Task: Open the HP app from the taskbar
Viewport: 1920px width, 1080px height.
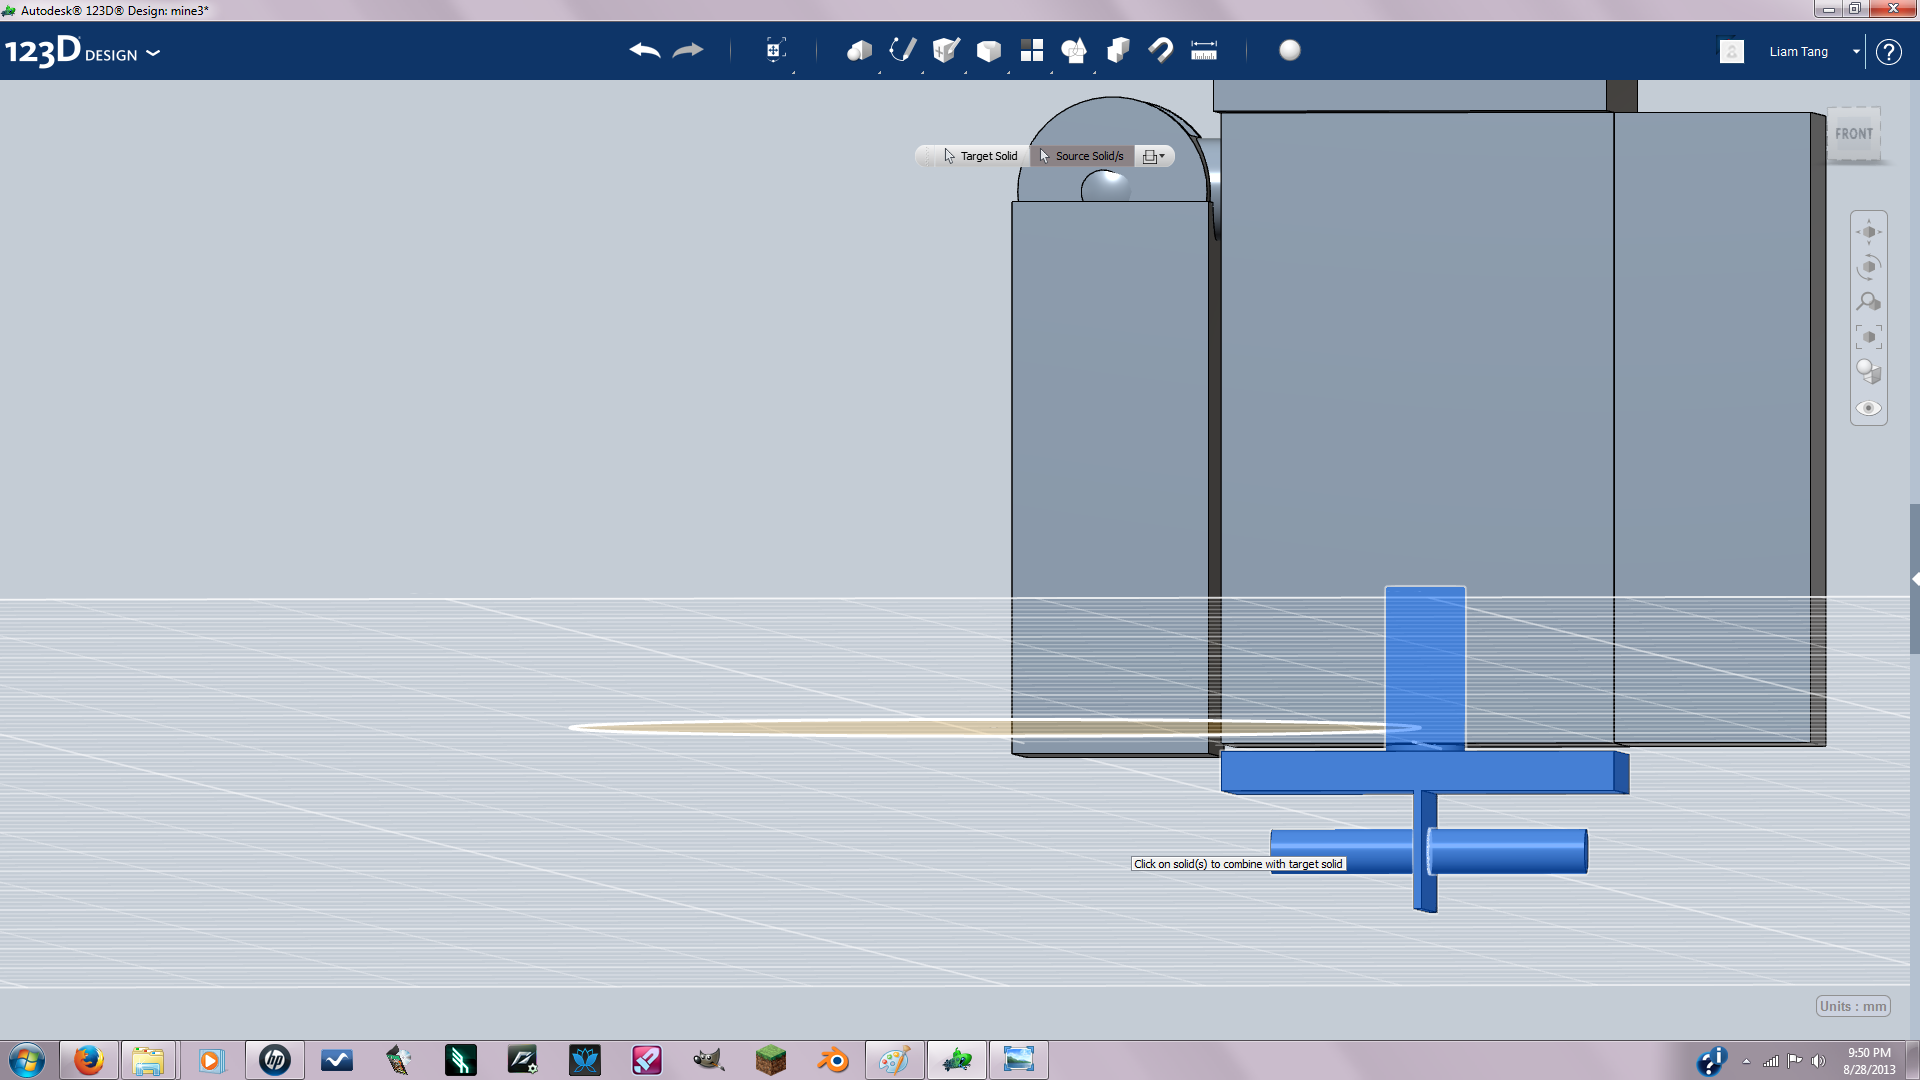Action: point(274,1060)
